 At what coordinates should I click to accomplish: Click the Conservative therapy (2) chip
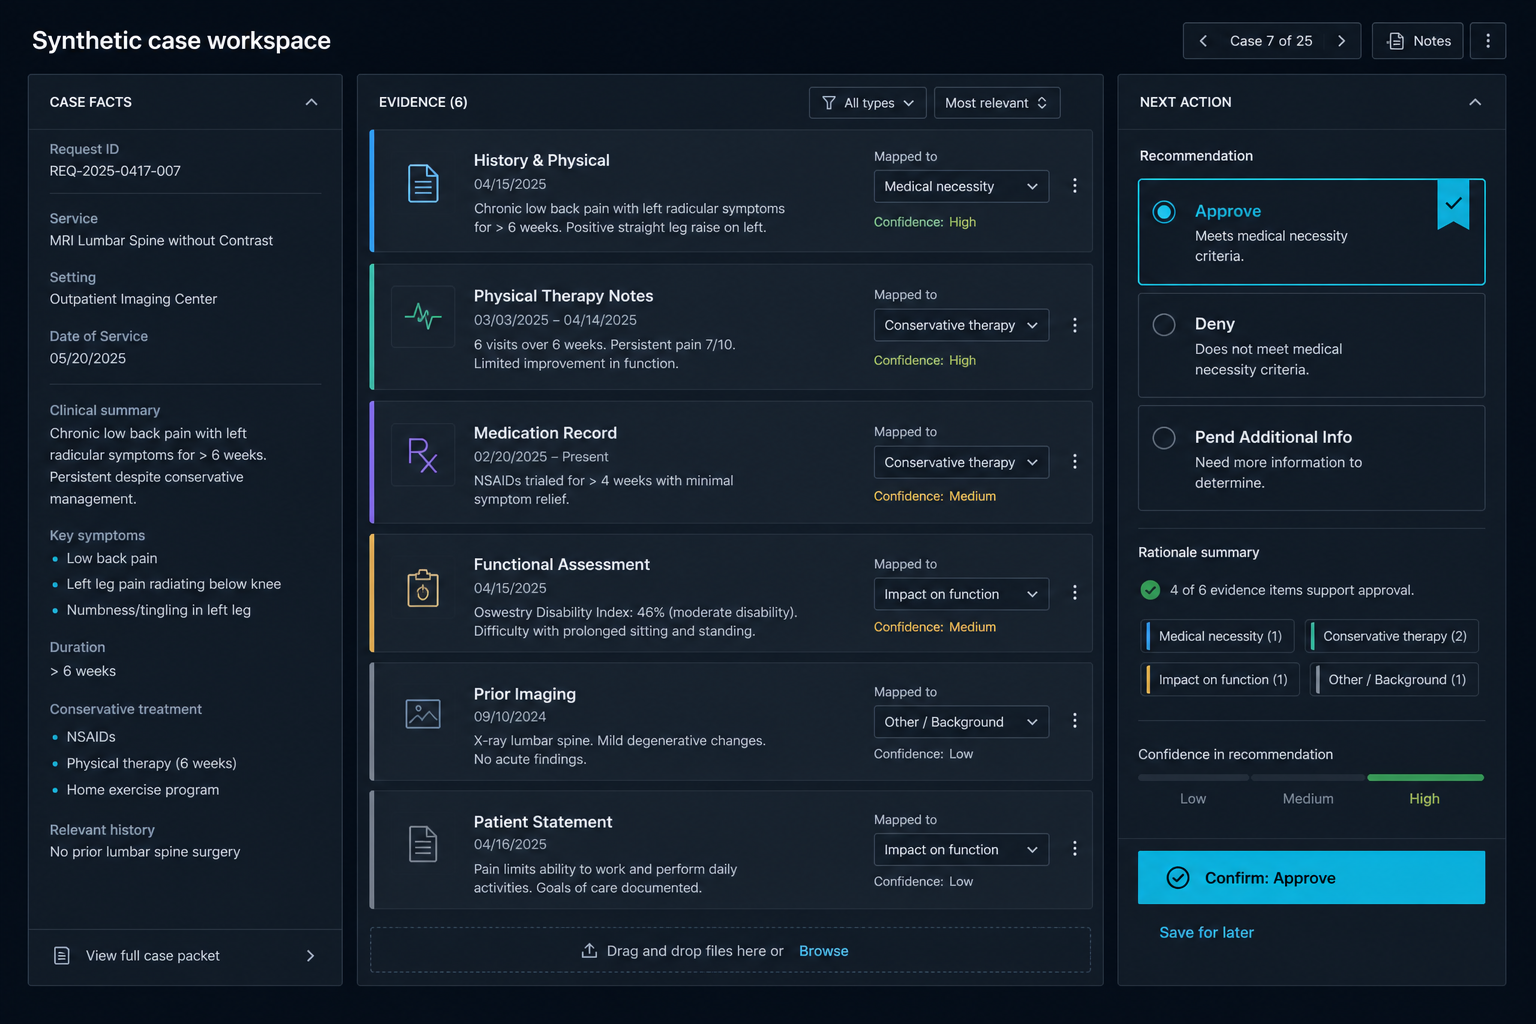coord(1393,636)
